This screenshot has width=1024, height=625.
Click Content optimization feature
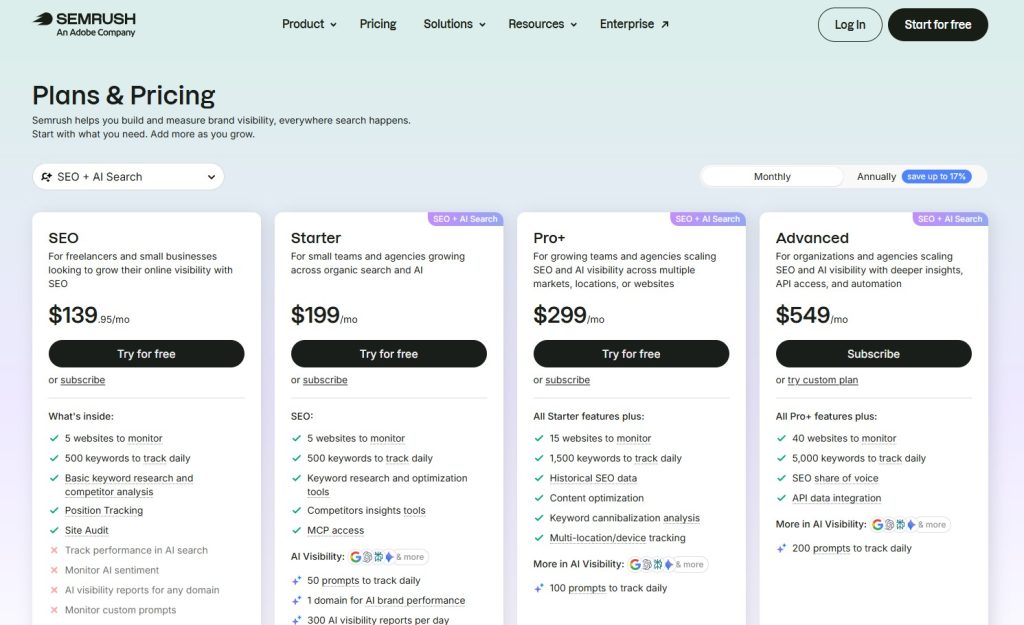(596, 498)
